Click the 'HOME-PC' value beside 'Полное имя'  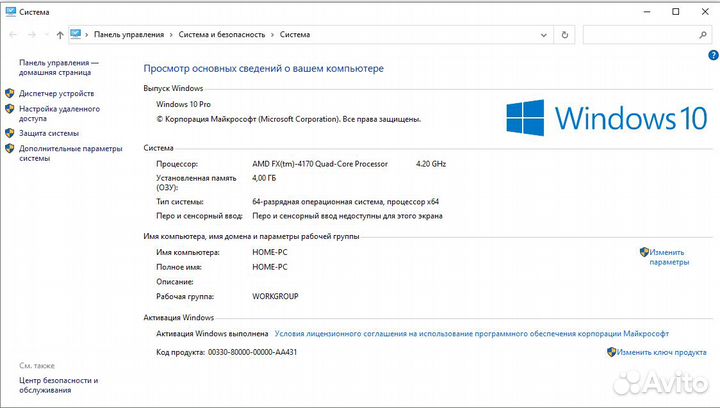coord(270,267)
